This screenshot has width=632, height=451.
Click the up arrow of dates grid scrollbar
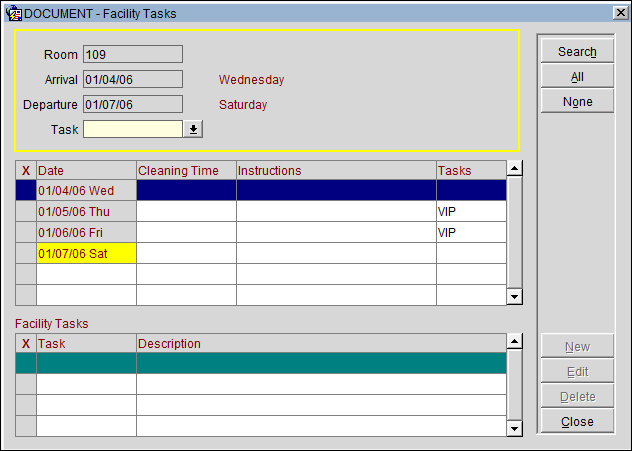514,168
